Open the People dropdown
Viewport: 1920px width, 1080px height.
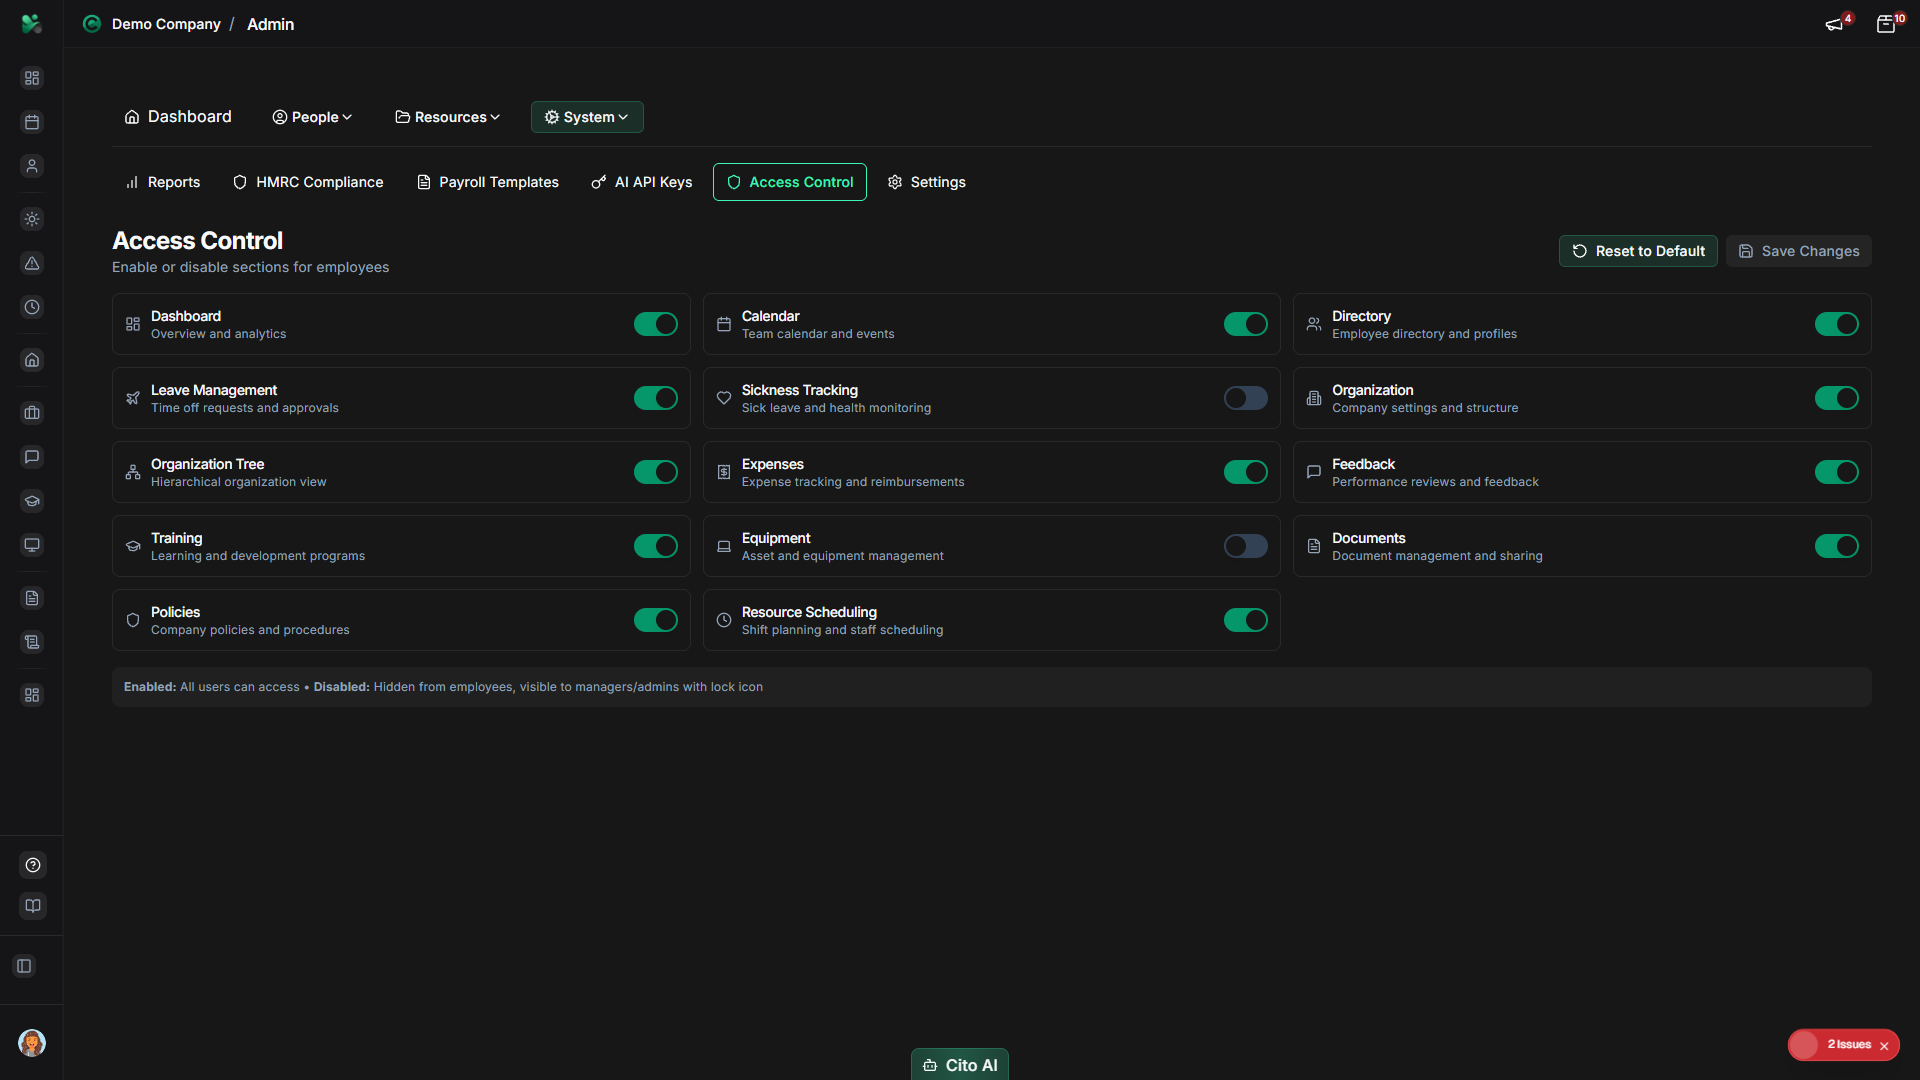click(311, 117)
